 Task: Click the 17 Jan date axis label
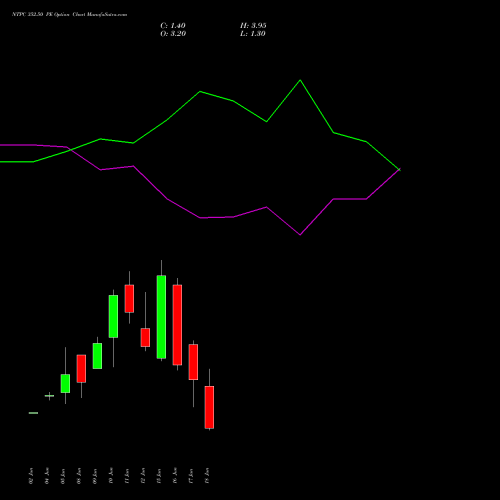click(191, 476)
